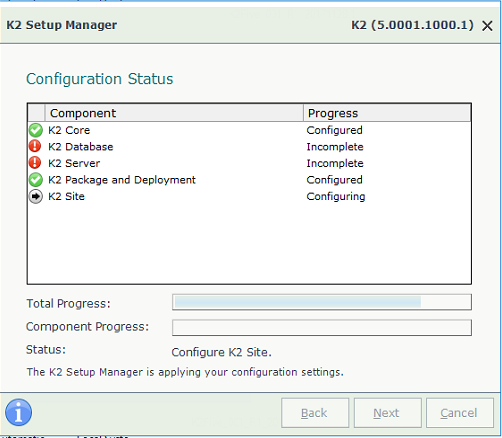Click the Component column header
Viewport: 502px width, 438px height.
174,113
